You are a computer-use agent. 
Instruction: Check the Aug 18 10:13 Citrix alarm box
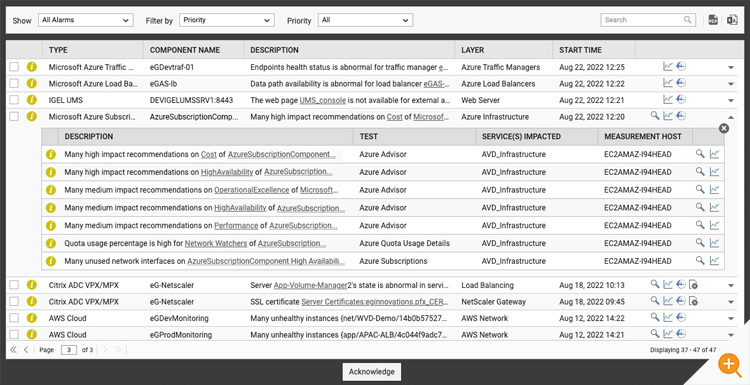[x=14, y=285]
